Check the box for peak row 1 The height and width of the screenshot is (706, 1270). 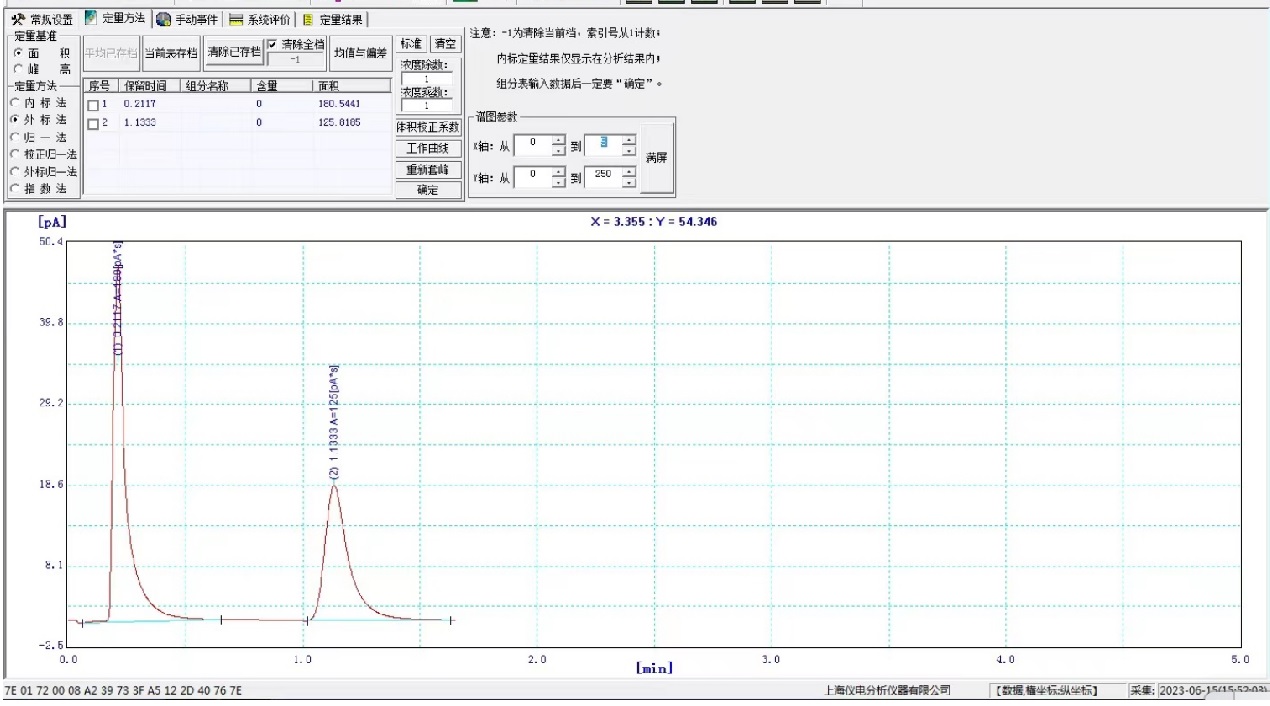(x=93, y=105)
